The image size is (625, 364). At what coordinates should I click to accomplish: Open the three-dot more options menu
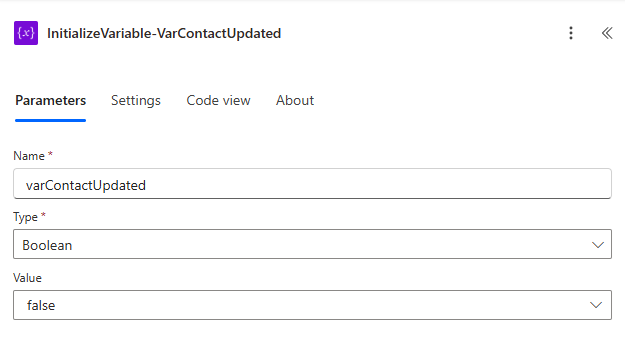(571, 33)
